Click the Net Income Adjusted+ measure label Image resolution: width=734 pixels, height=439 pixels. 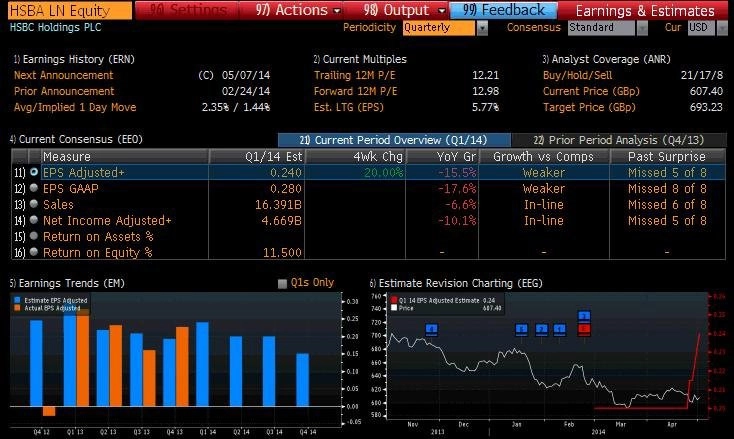107,220
